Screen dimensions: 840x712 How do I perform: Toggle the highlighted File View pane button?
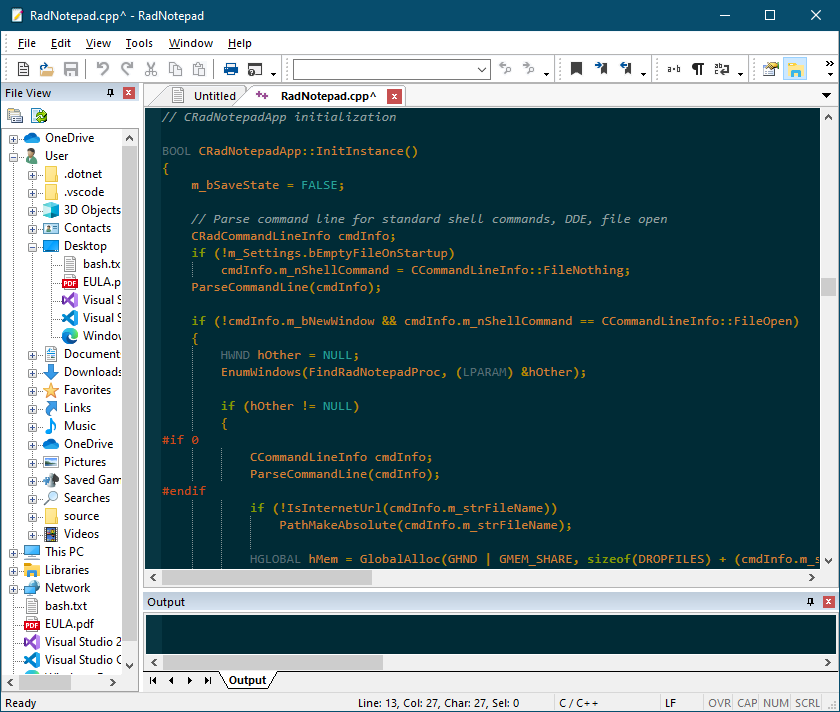point(794,69)
